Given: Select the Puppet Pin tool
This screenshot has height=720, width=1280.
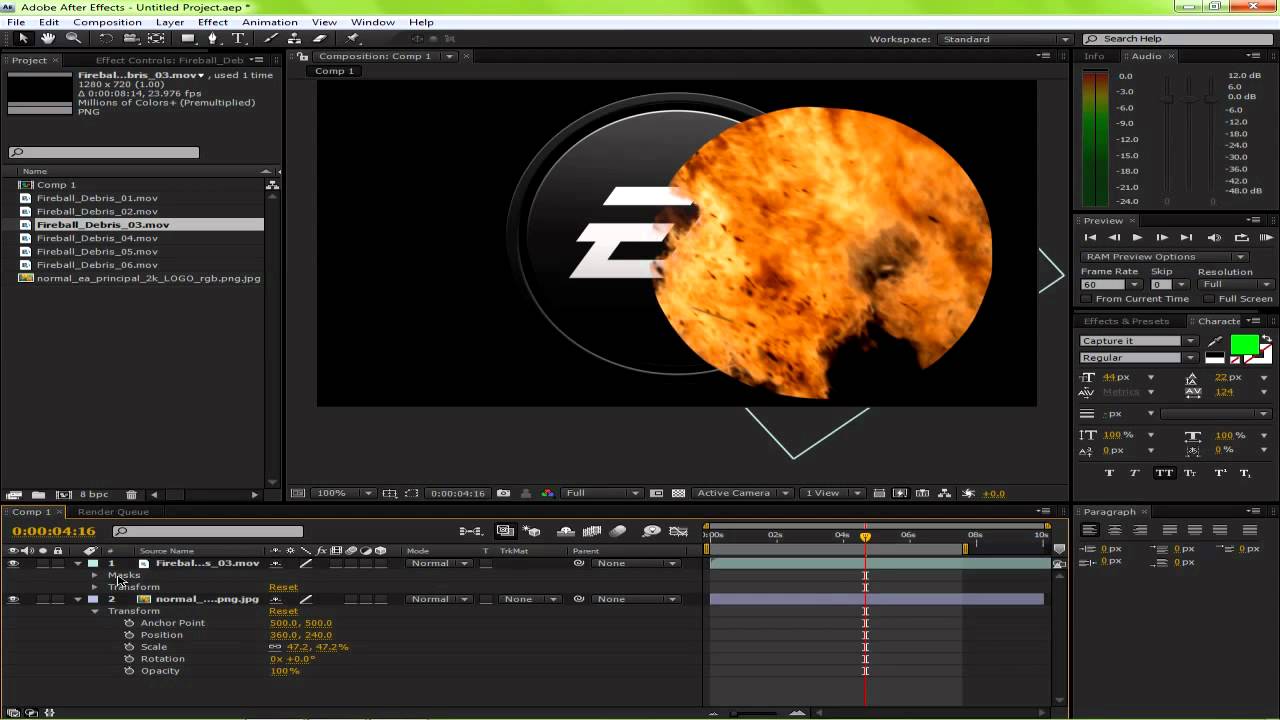Looking at the screenshot, I should [353, 38].
